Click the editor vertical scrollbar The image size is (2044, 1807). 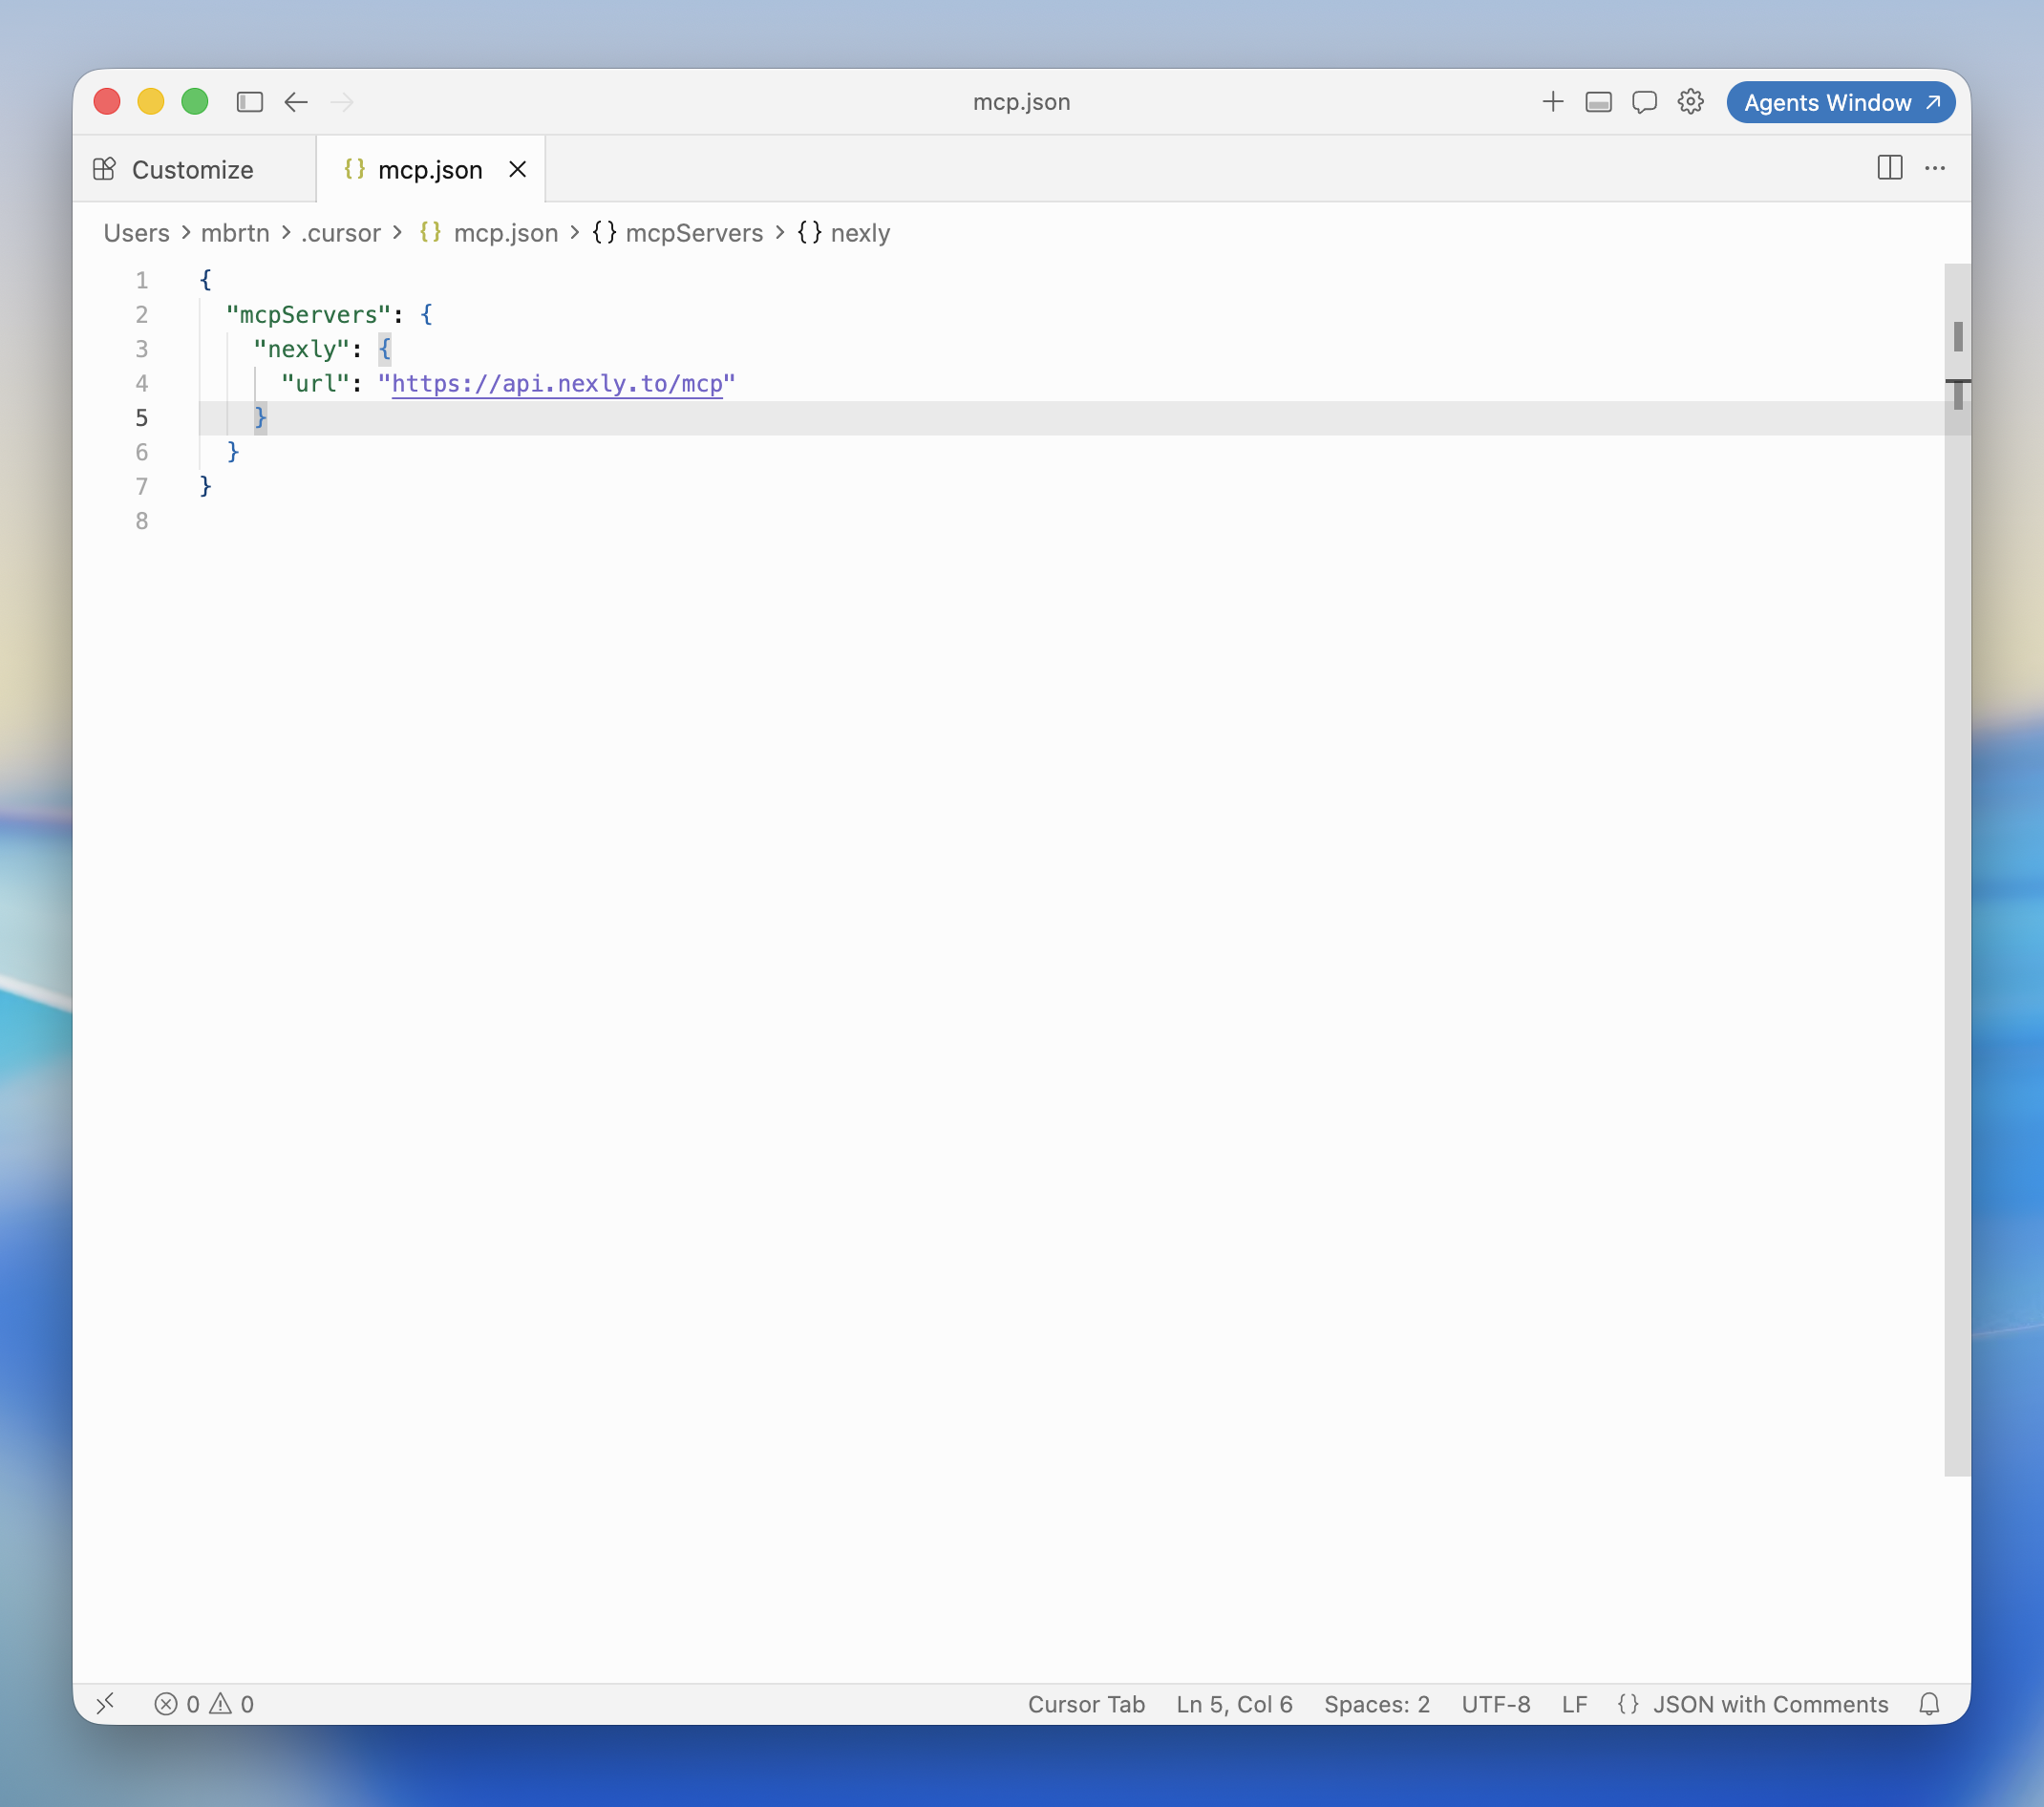[1957, 870]
